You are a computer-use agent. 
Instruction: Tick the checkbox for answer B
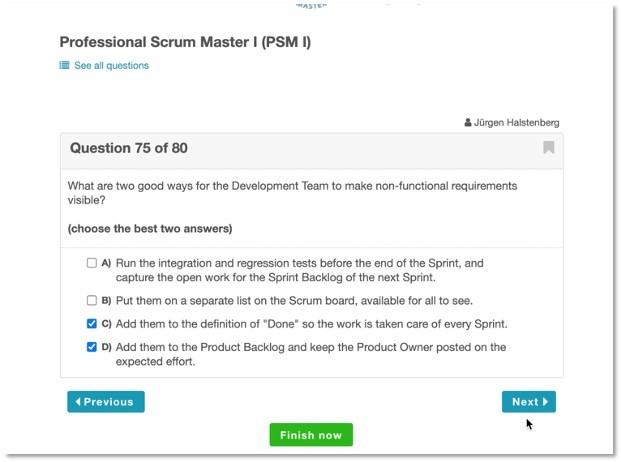pos(92,300)
